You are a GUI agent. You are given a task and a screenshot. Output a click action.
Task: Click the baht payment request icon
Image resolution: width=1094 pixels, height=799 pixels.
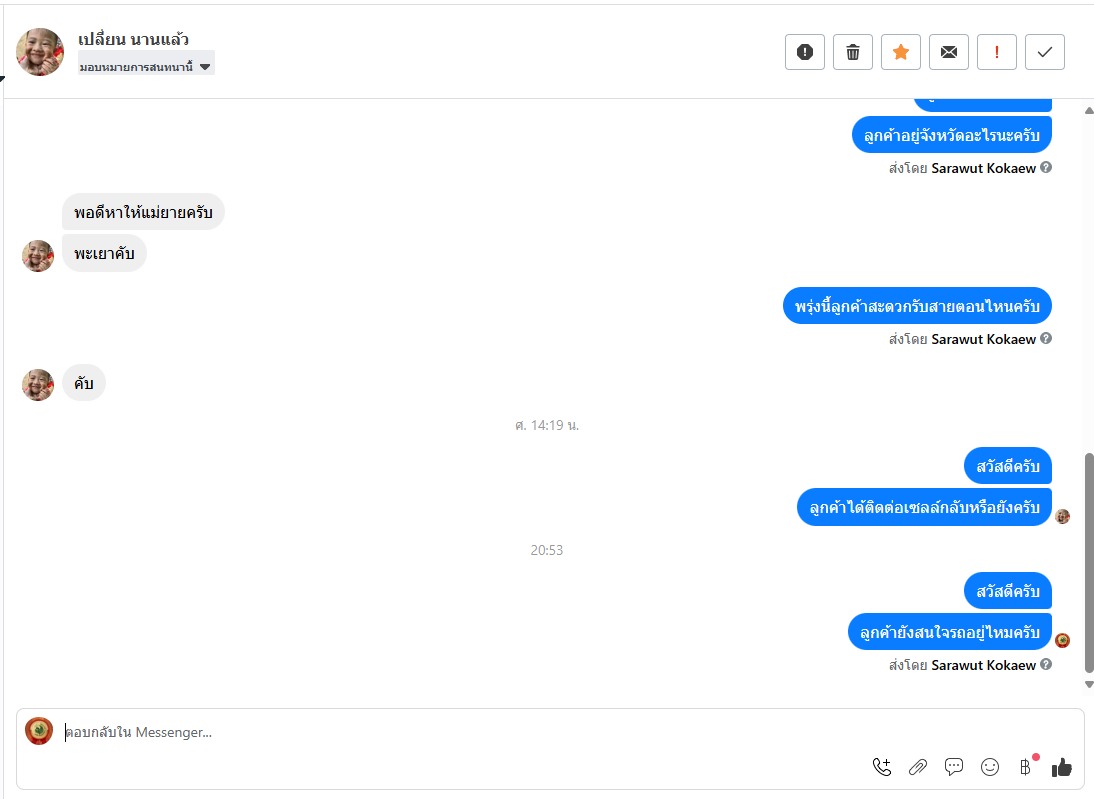(1026, 767)
